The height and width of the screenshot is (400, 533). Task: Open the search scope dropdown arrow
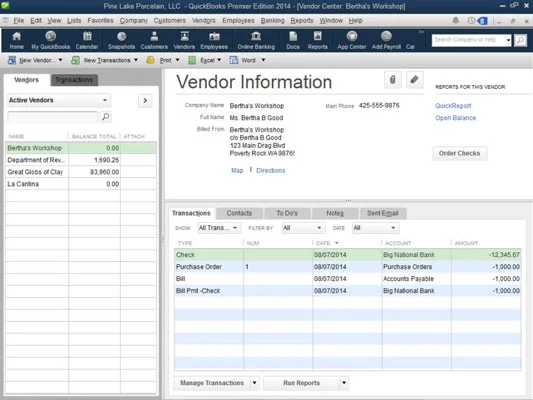pyautogui.click(x=508, y=40)
